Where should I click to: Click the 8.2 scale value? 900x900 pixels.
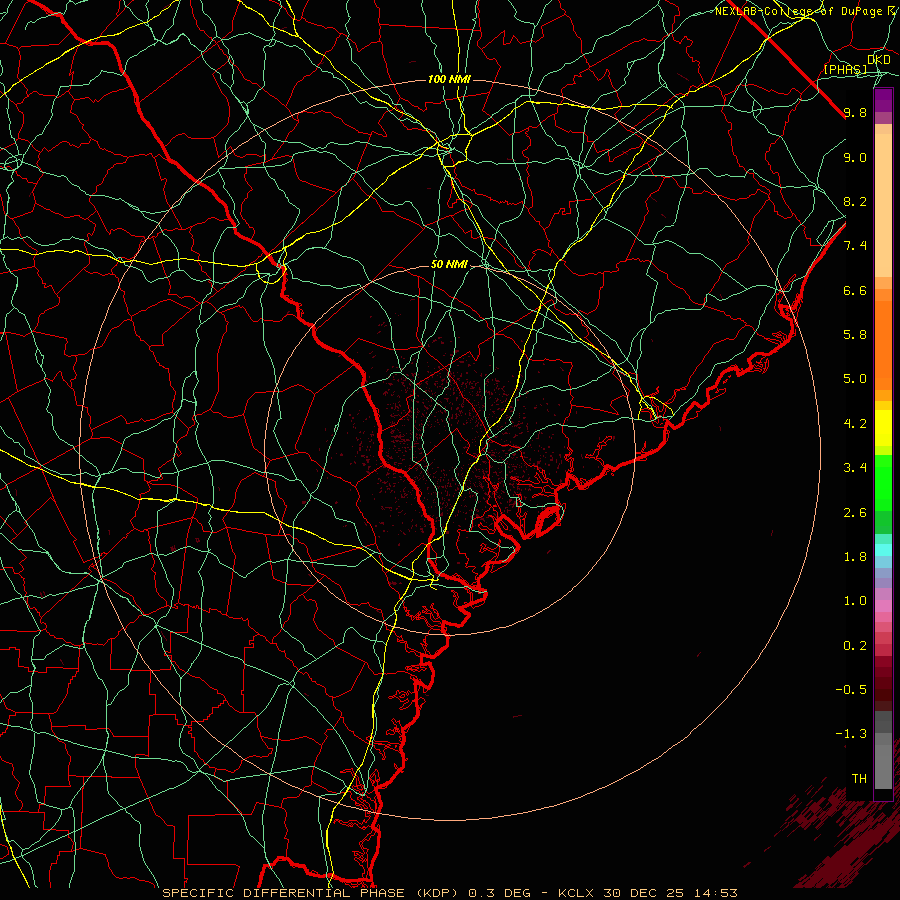[855, 201]
